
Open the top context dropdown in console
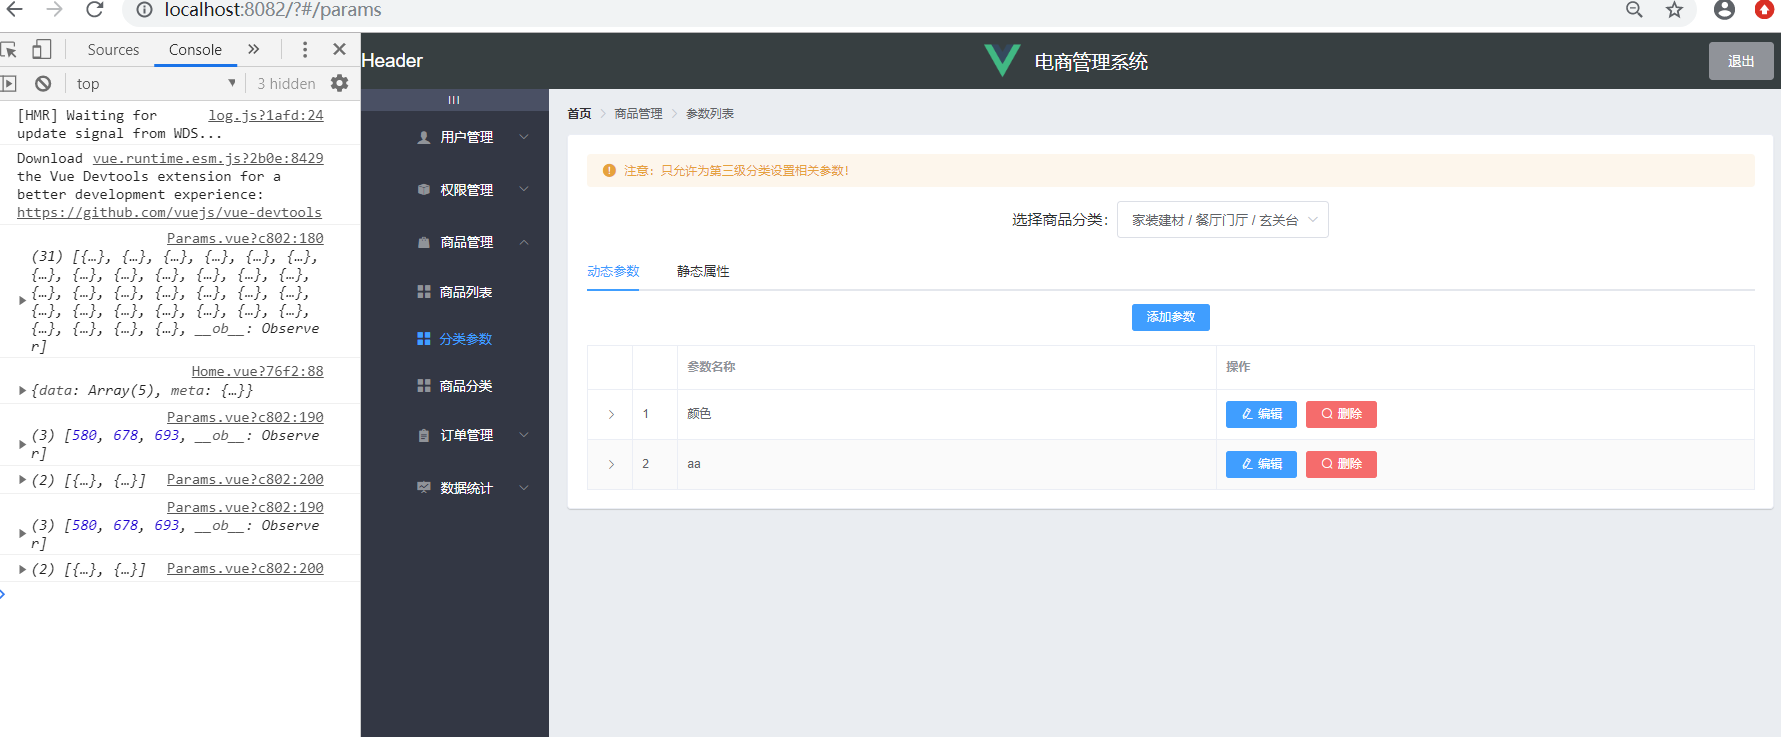pos(156,83)
